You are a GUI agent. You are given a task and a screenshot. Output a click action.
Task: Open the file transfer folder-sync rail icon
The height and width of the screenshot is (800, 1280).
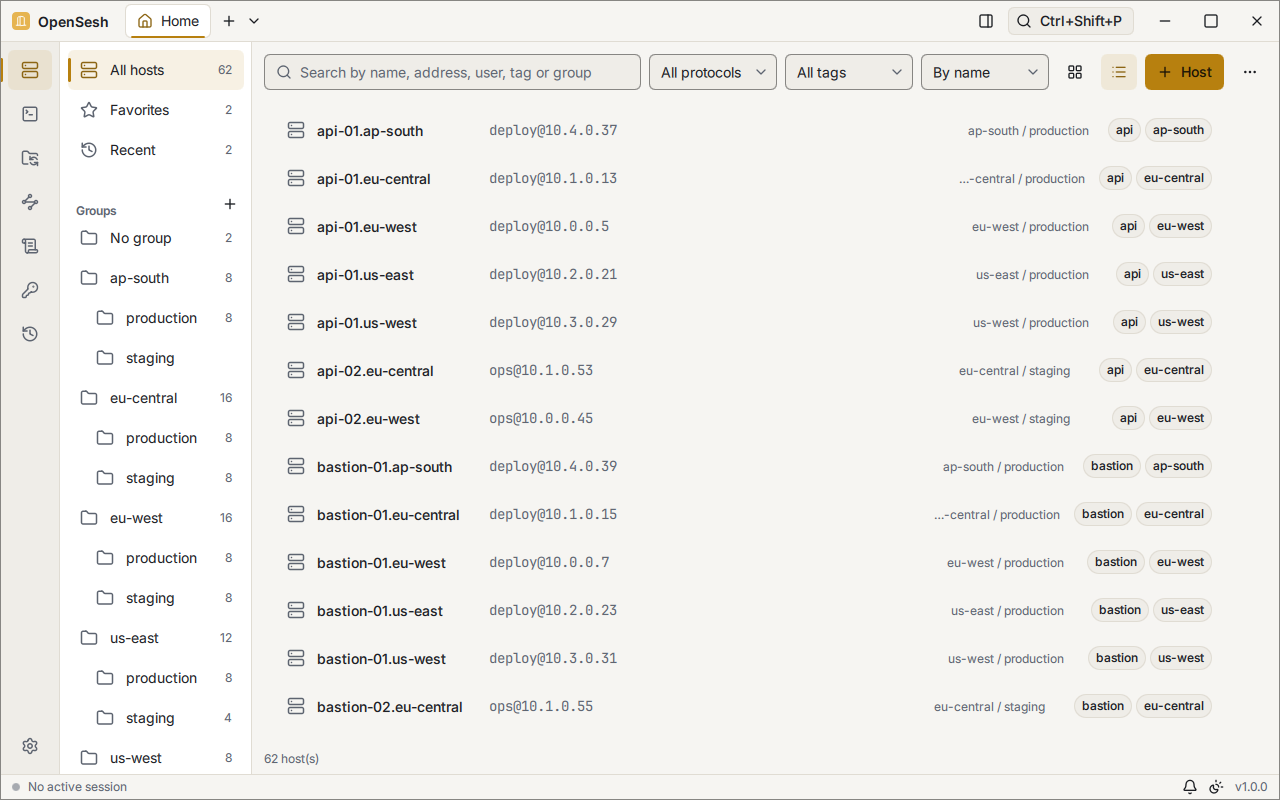(30, 158)
